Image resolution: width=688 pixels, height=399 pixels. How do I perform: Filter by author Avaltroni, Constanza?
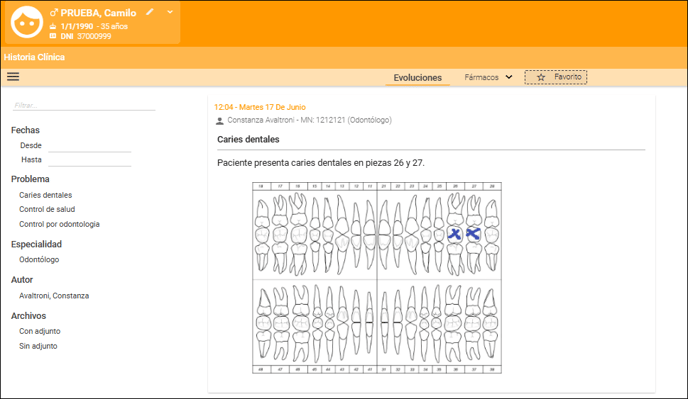click(54, 296)
